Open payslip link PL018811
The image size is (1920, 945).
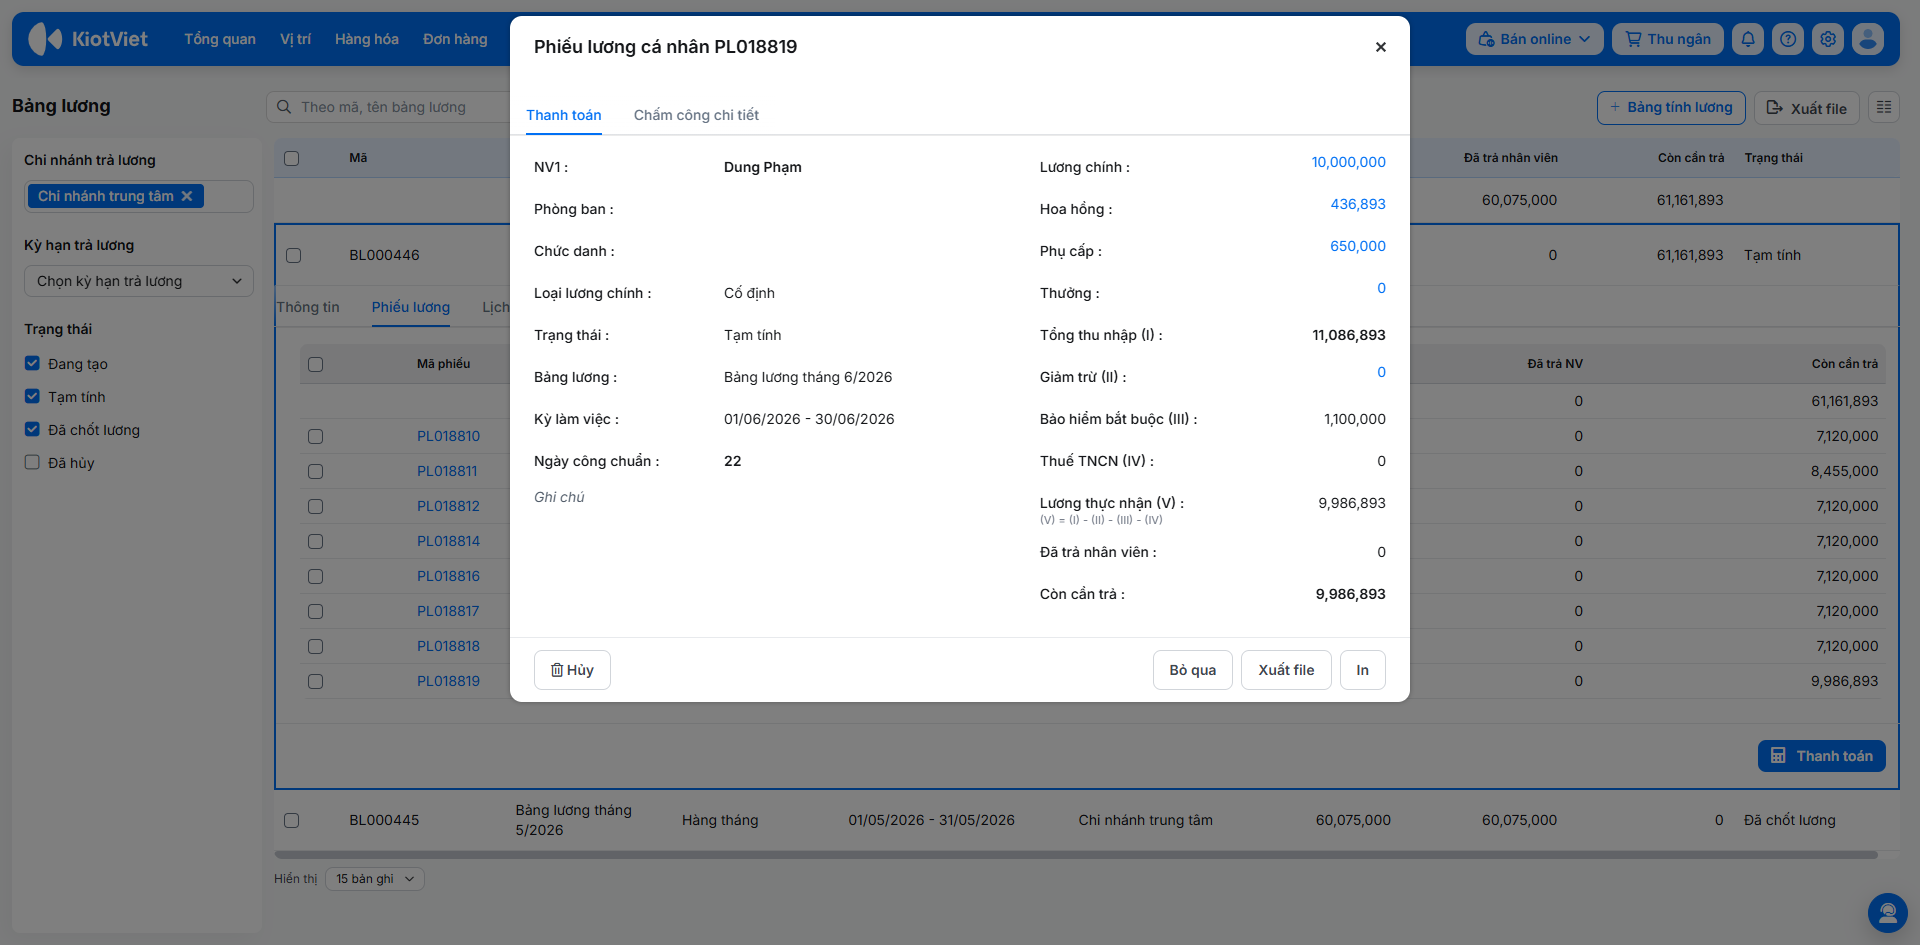tap(447, 471)
